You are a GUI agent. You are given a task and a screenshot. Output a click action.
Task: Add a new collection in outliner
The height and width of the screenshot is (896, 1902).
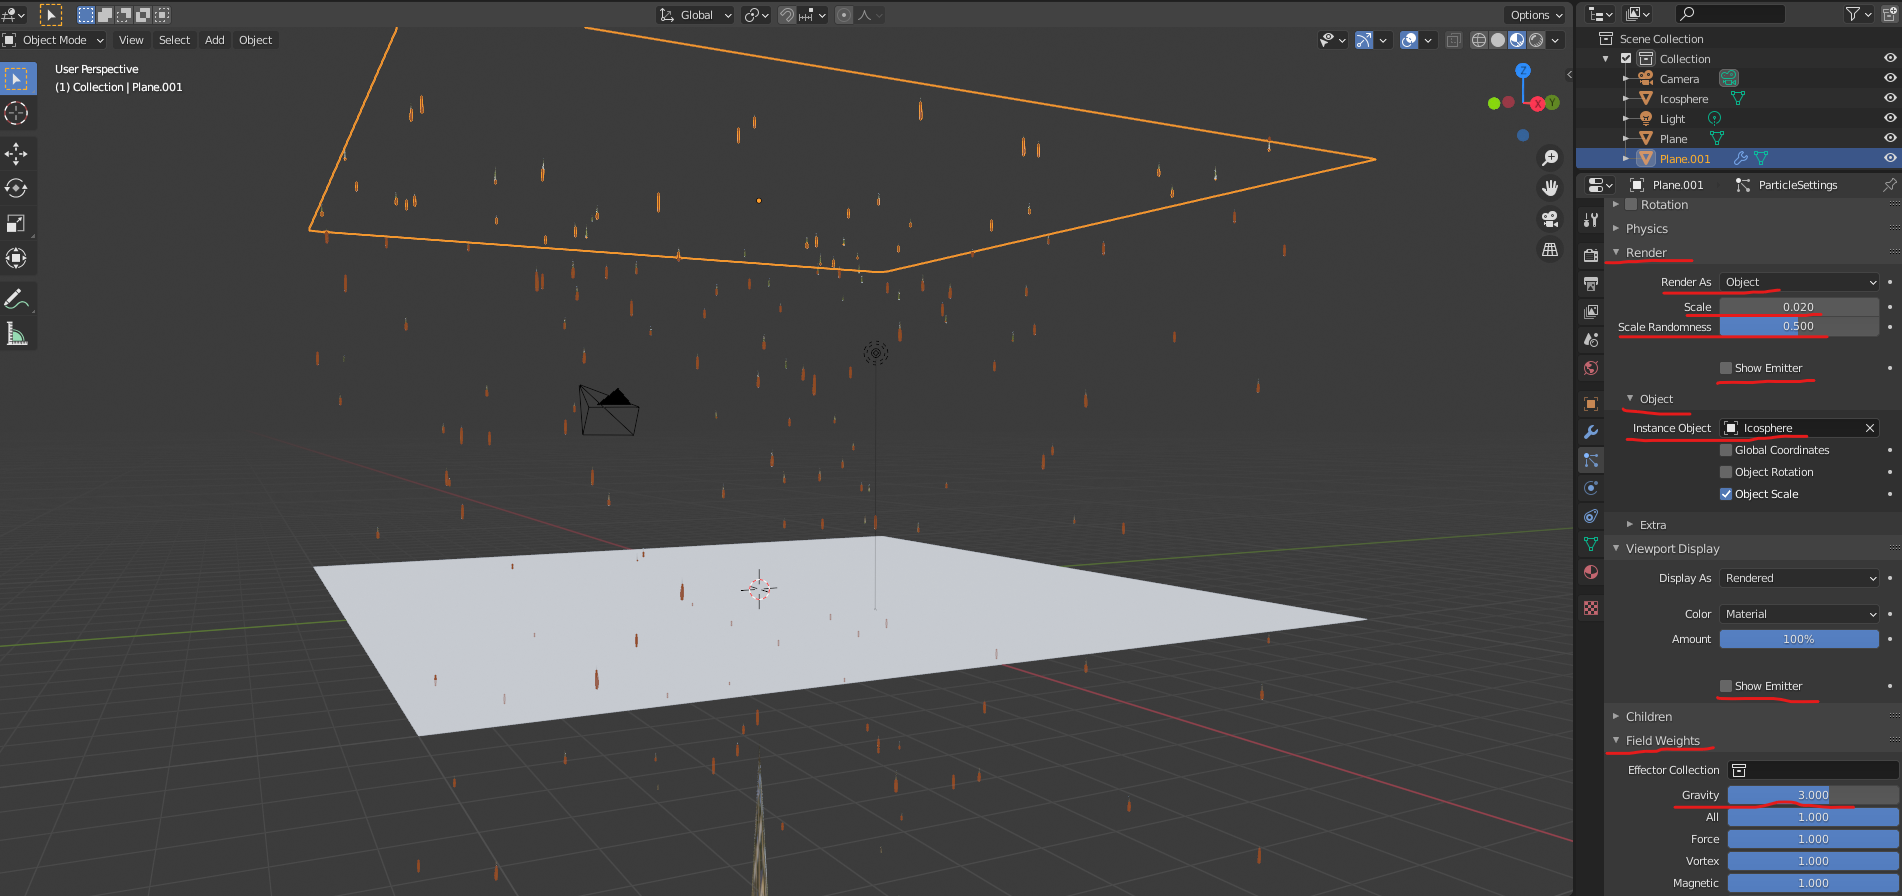[x=1889, y=14]
